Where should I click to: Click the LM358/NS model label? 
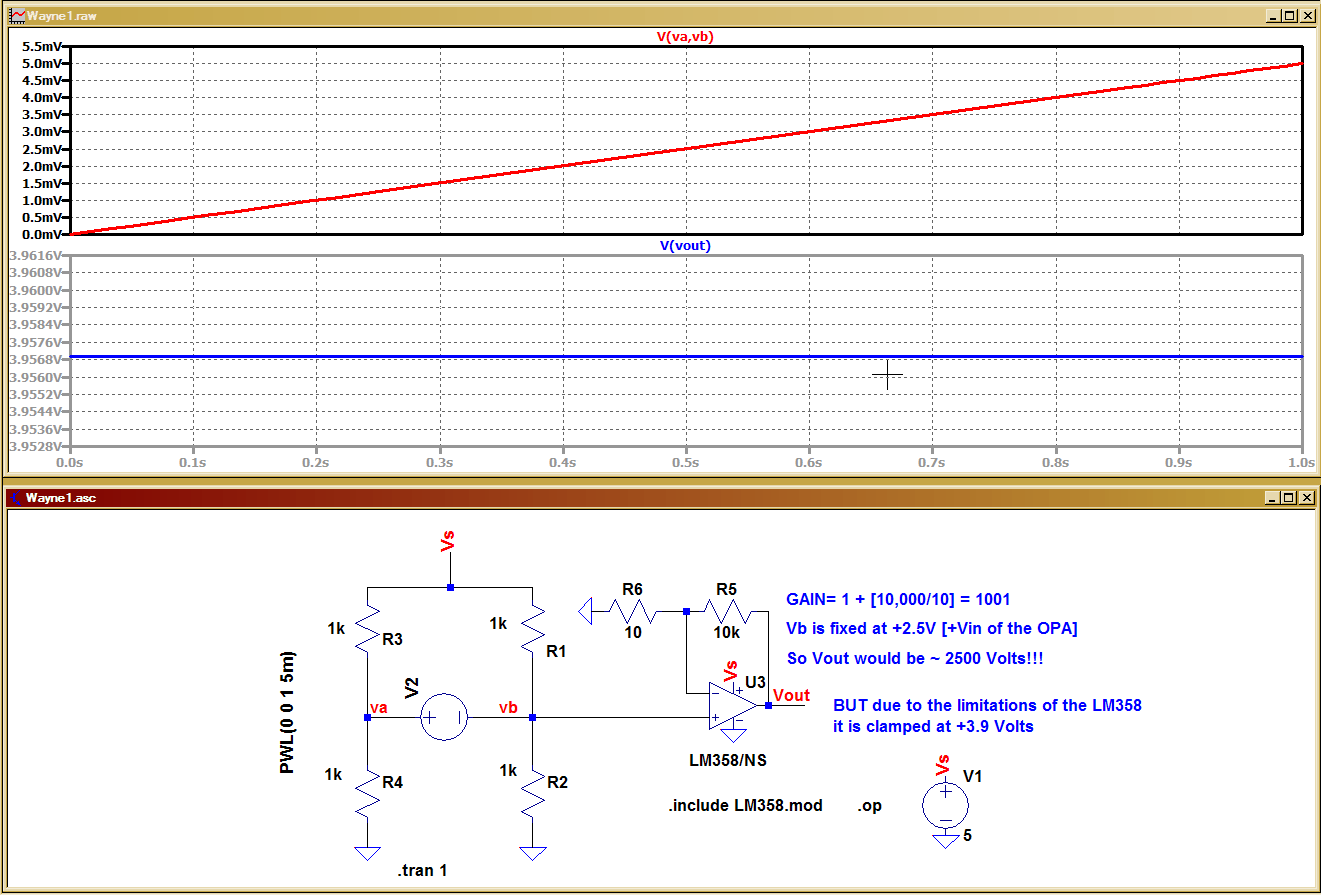pos(728,760)
